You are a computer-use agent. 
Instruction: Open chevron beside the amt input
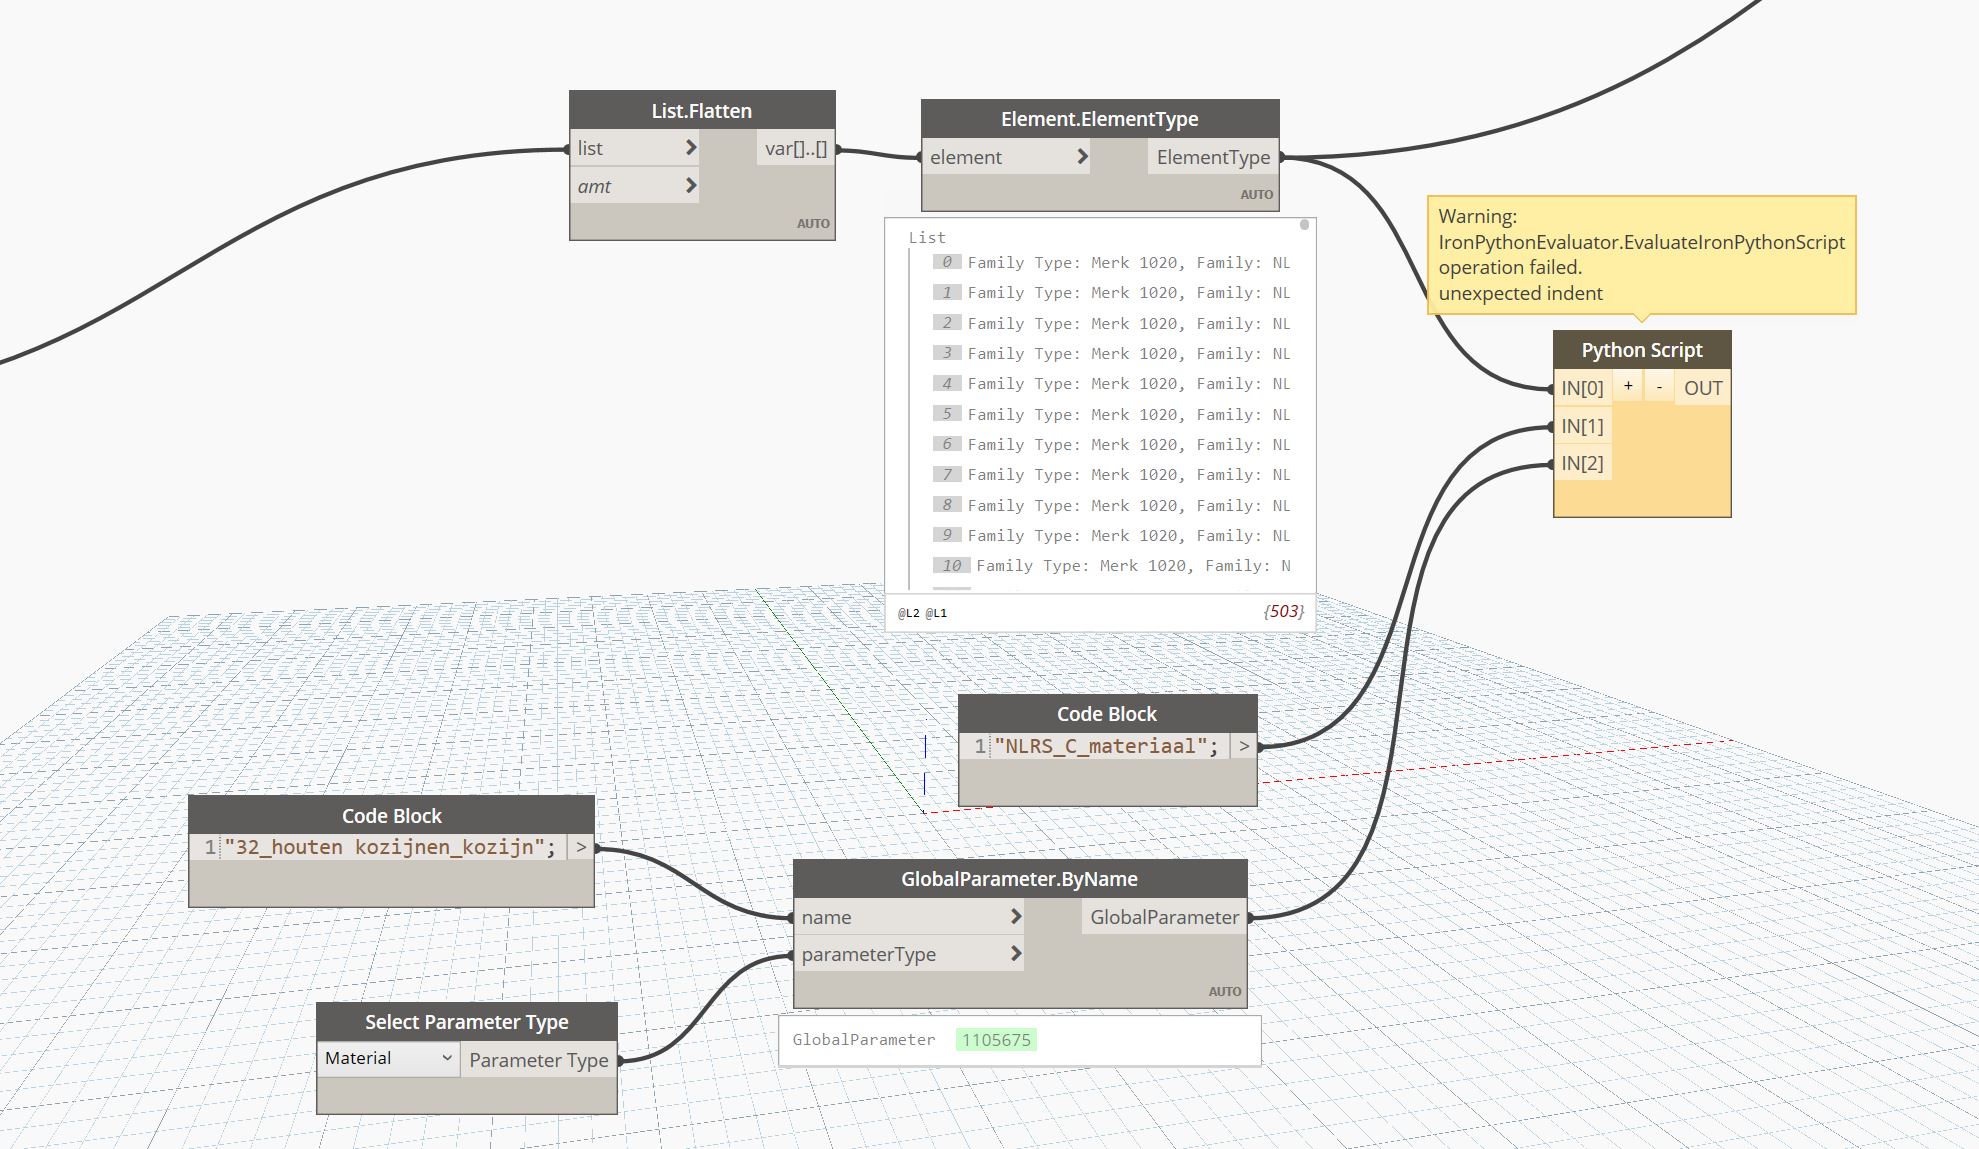point(691,186)
